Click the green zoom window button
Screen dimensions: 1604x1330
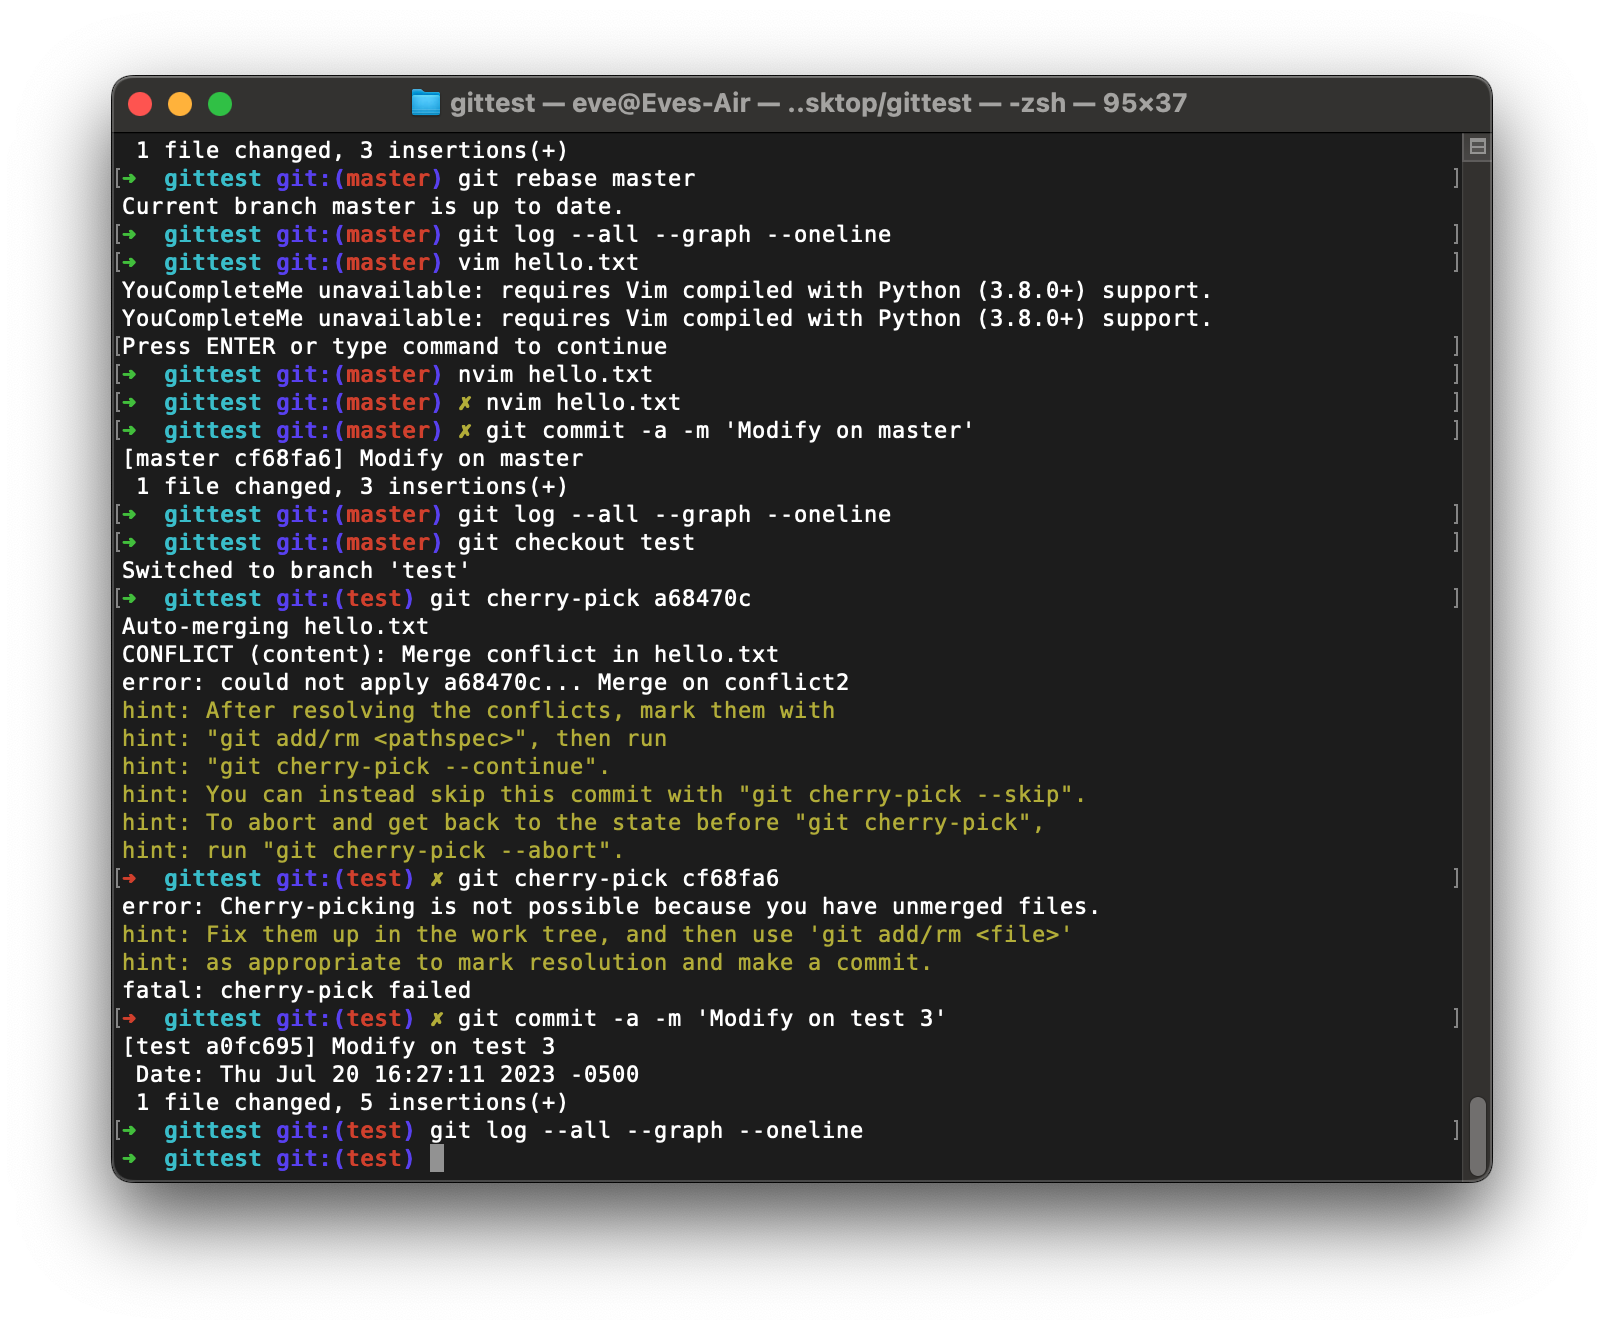pyautogui.click(x=220, y=104)
